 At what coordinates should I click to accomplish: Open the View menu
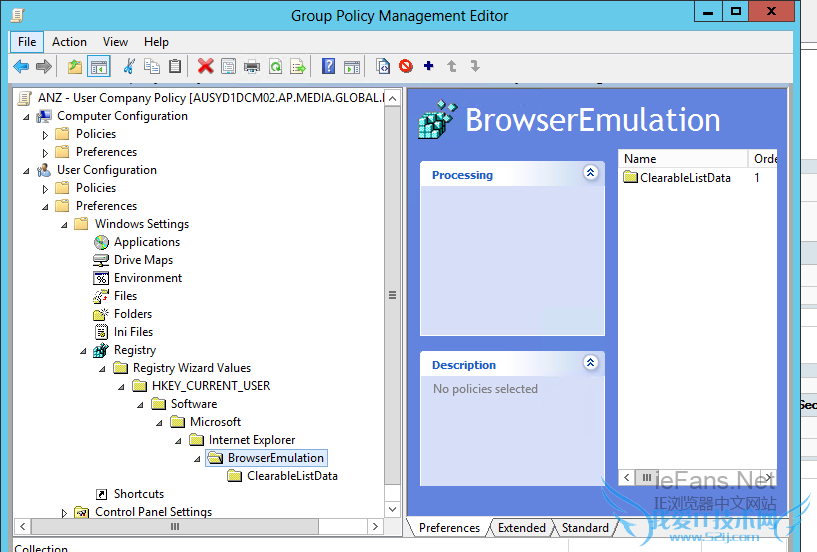pyautogui.click(x=115, y=42)
